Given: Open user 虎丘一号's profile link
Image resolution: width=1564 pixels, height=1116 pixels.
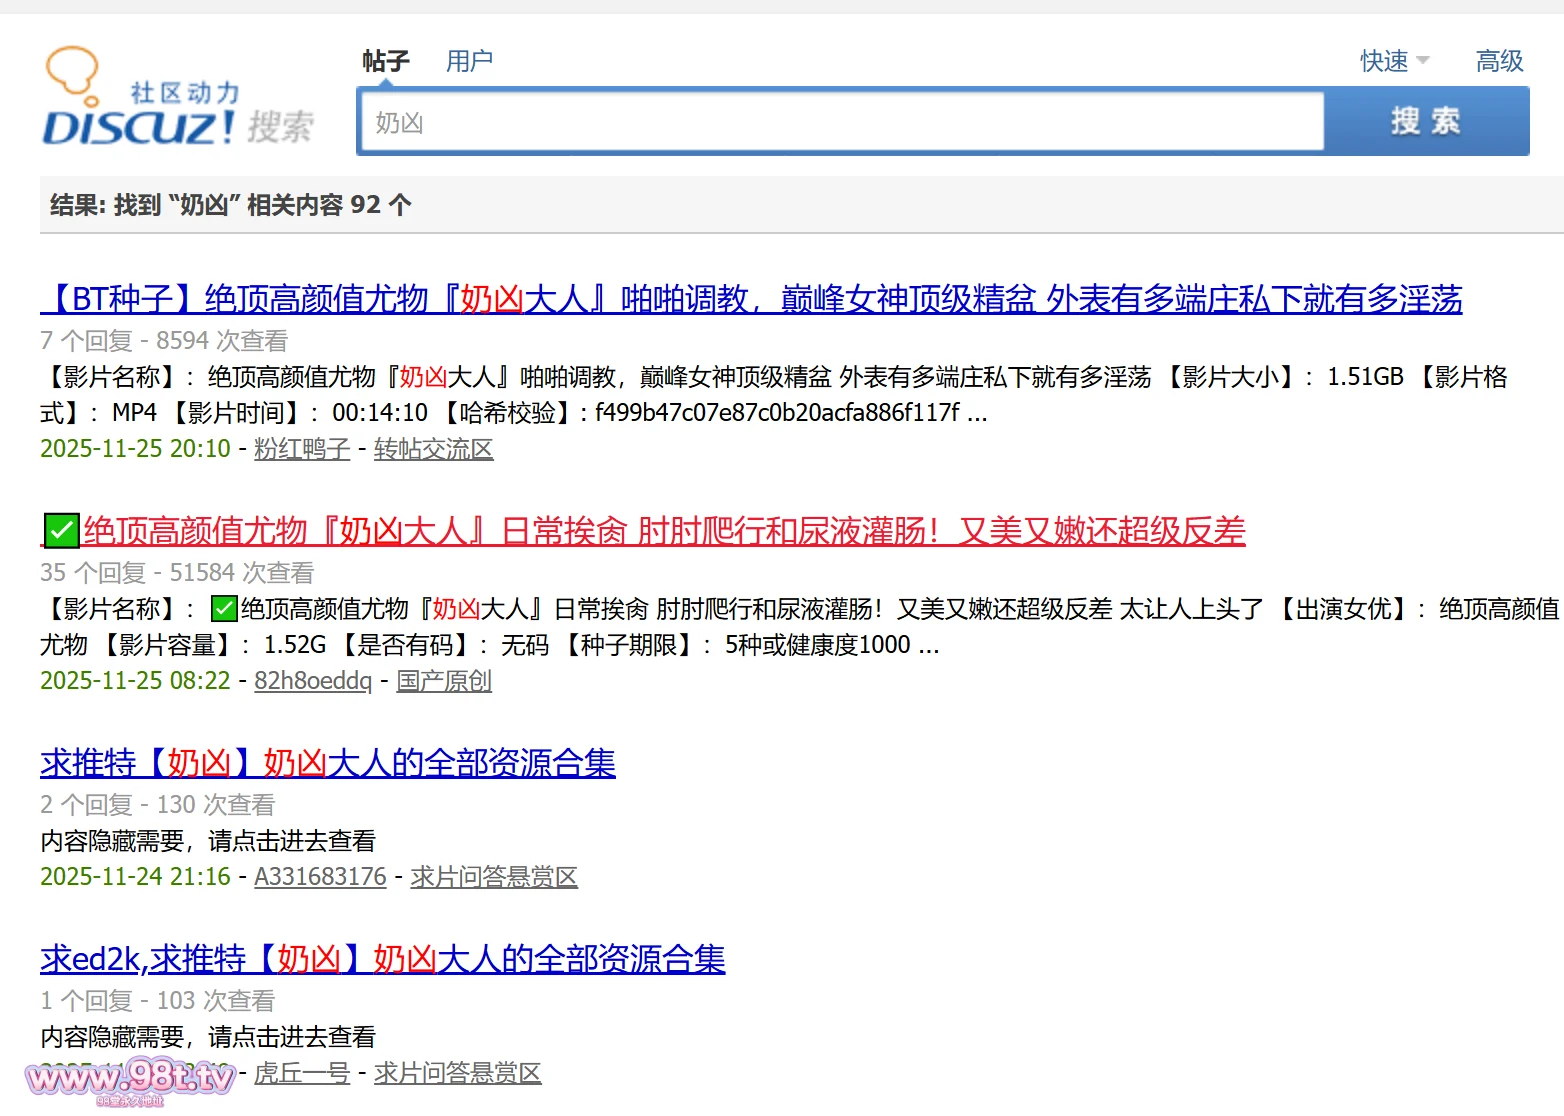Looking at the screenshot, I should pyautogui.click(x=302, y=1073).
